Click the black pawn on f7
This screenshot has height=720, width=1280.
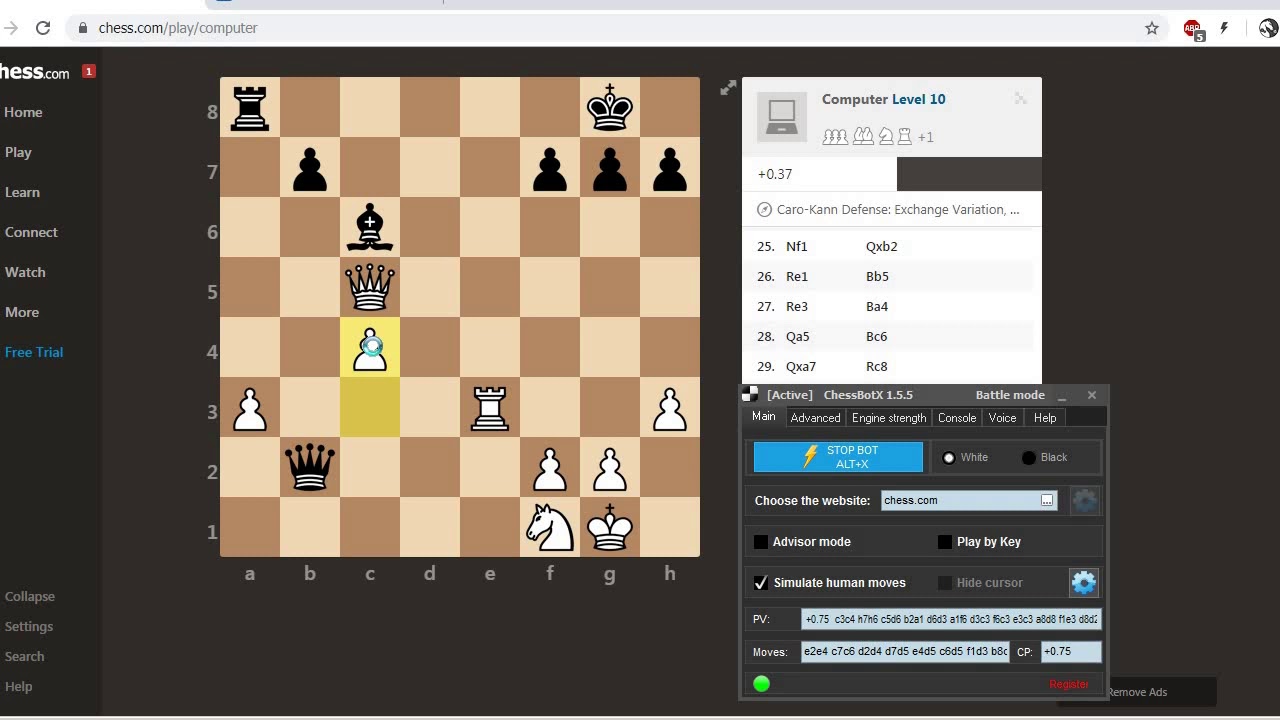point(550,169)
